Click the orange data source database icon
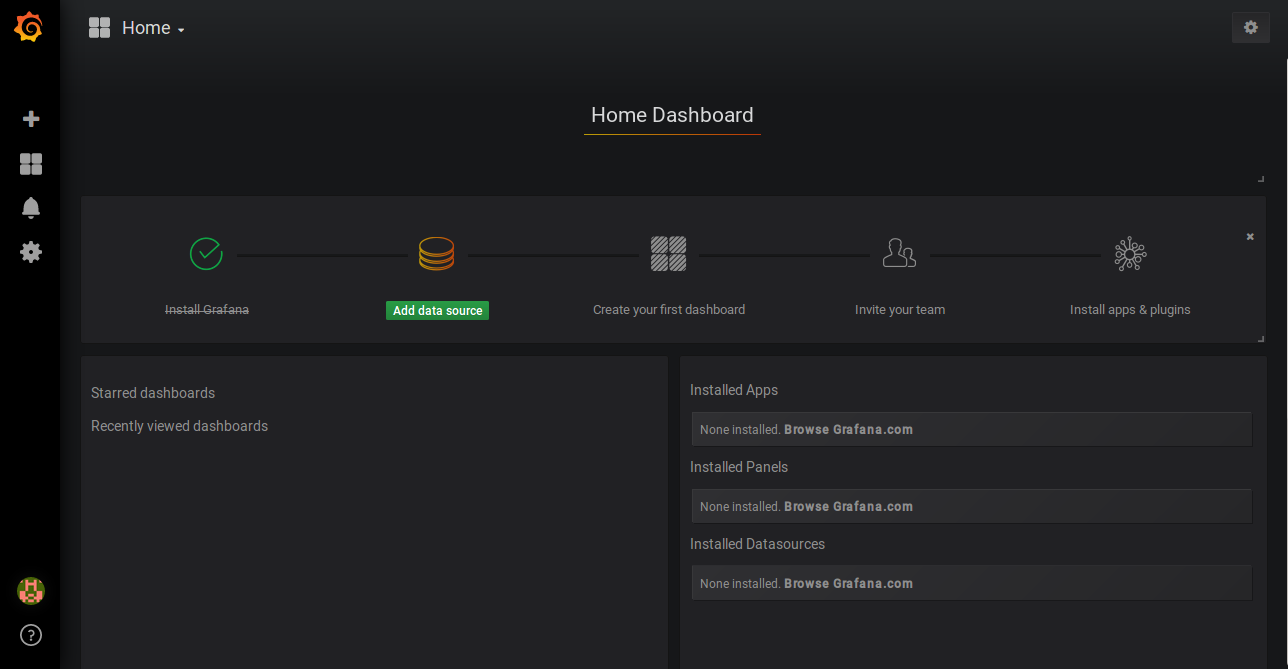 click(x=436, y=254)
